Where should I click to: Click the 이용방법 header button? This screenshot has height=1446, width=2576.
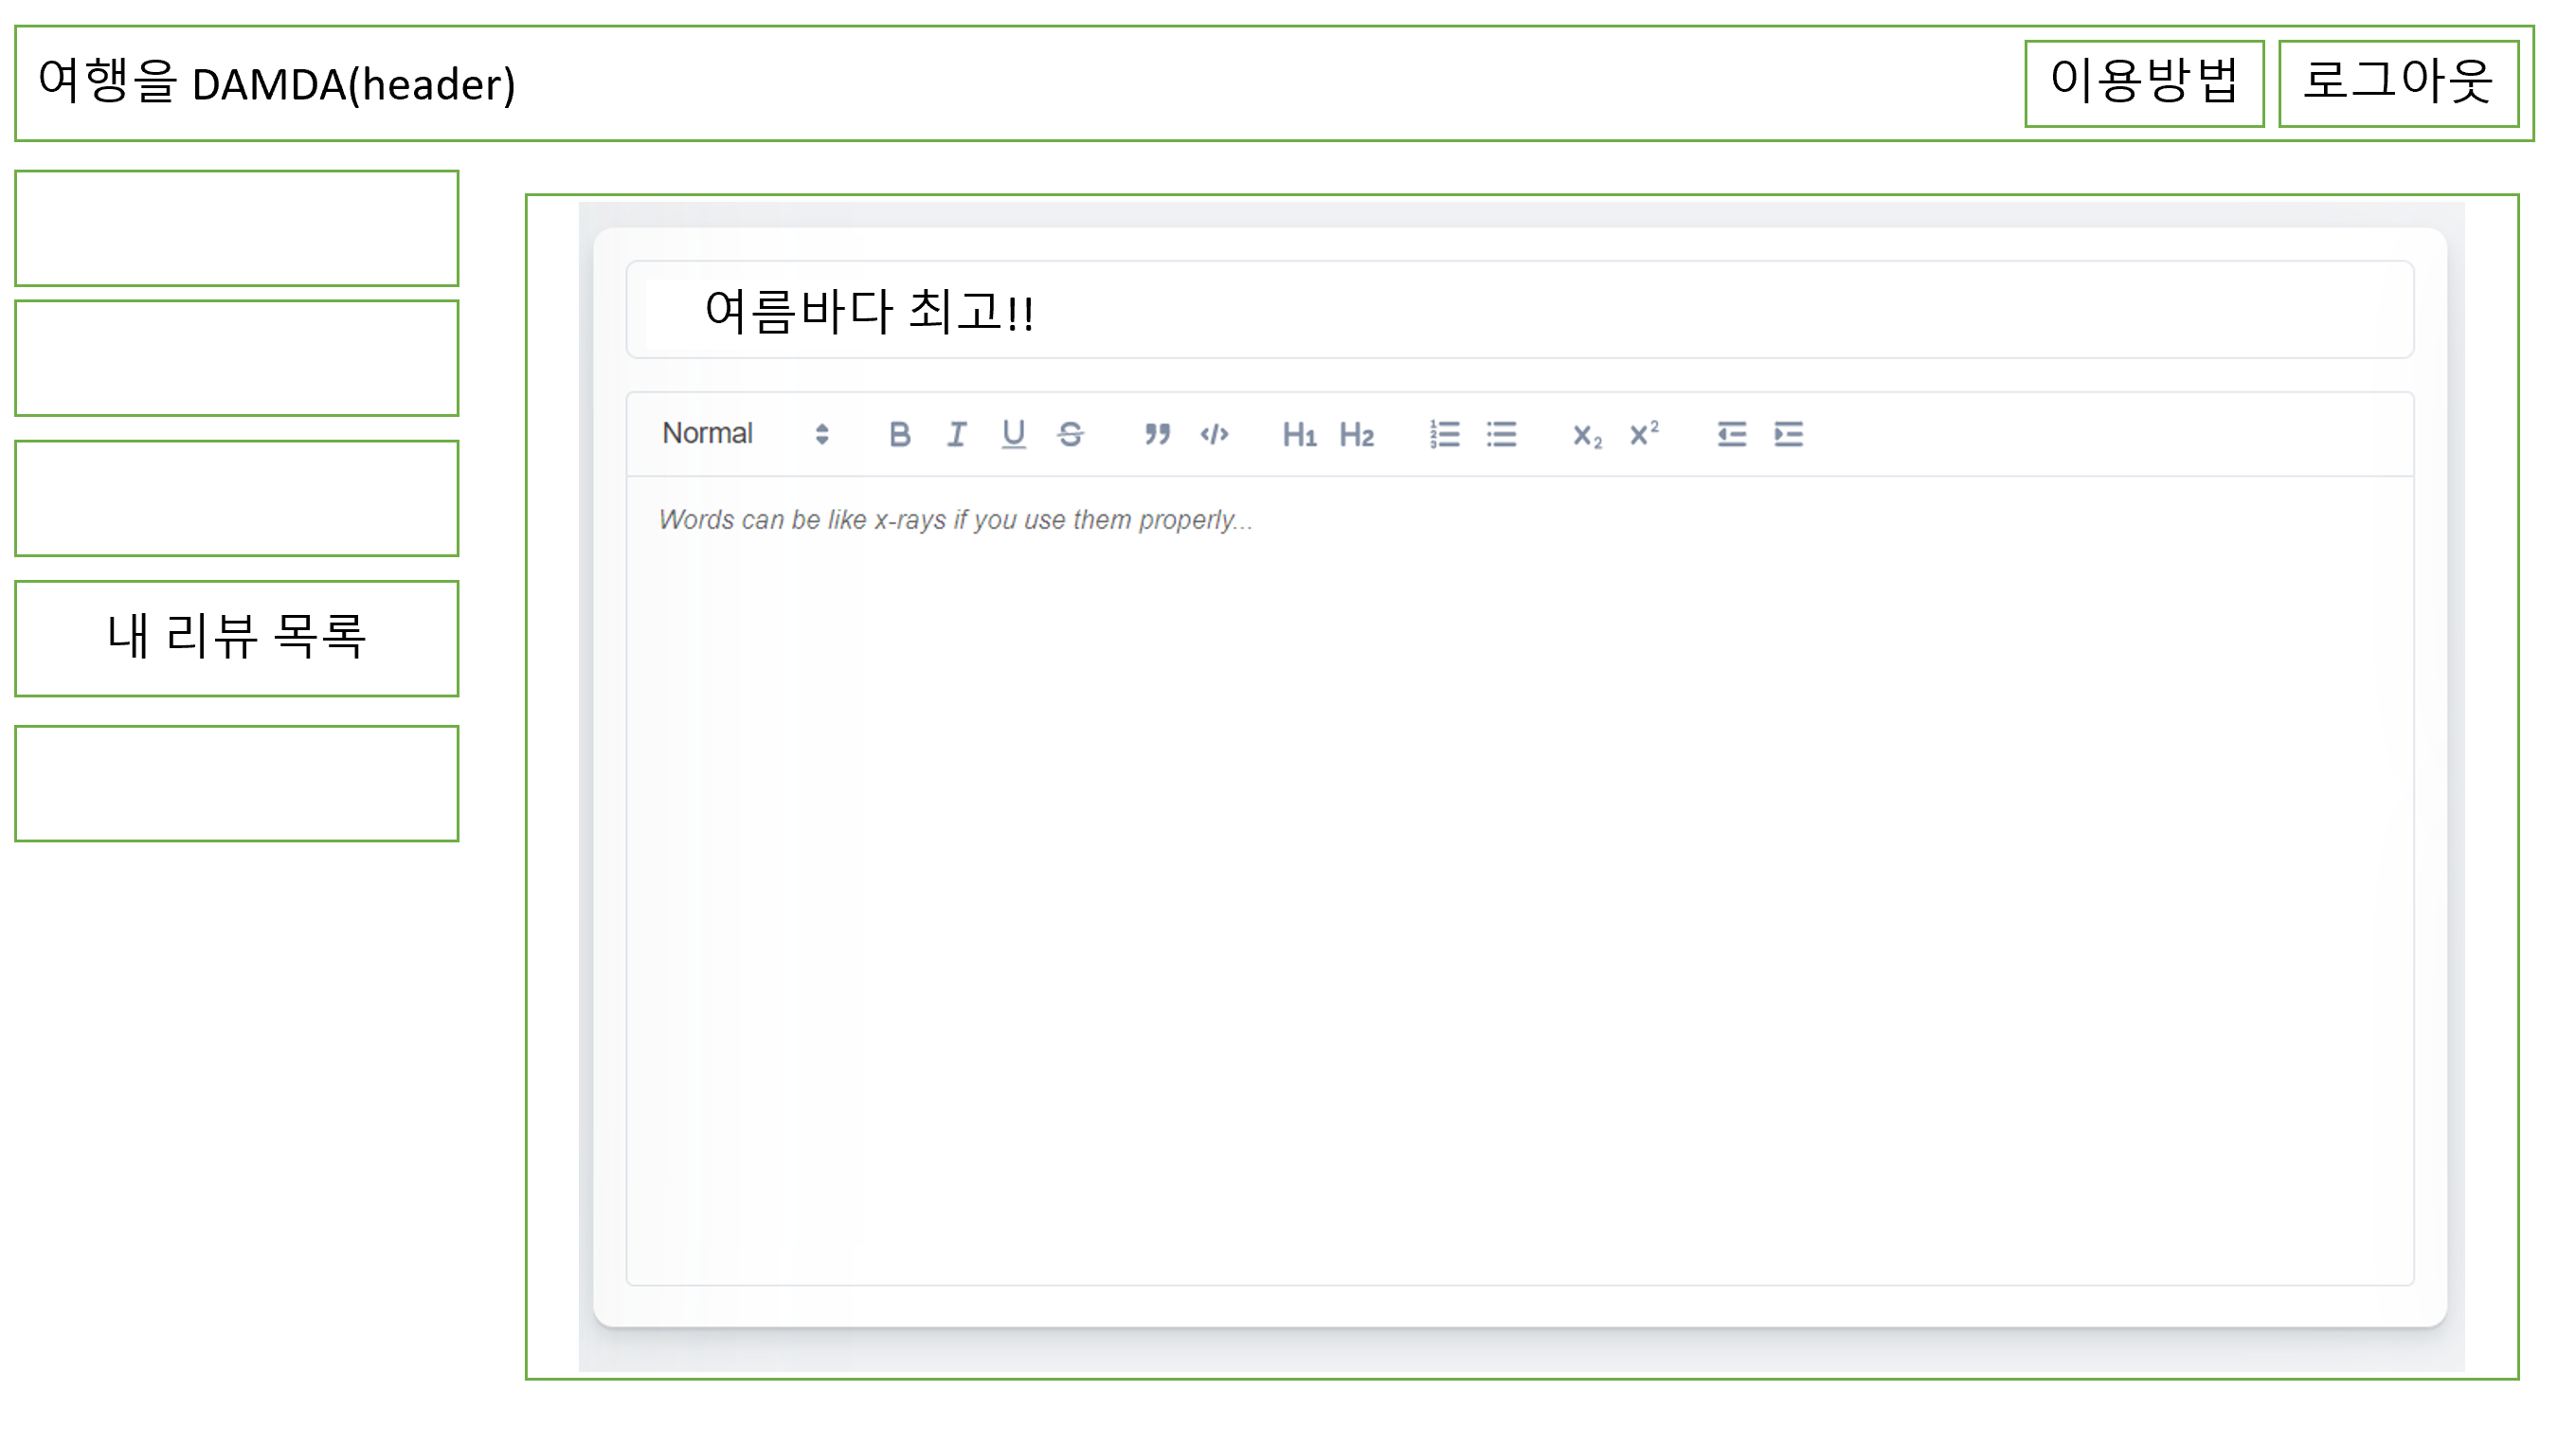(2143, 83)
